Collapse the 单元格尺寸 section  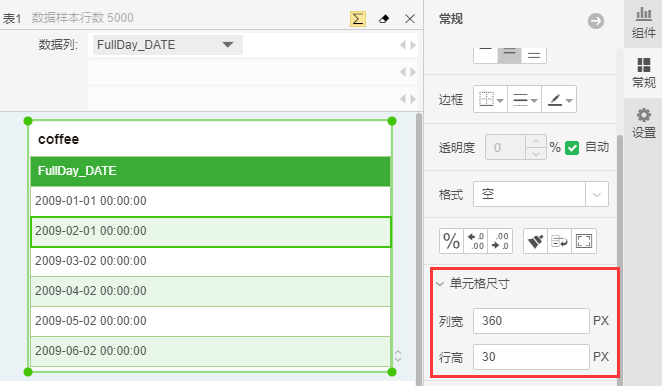(x=440, y=284)
